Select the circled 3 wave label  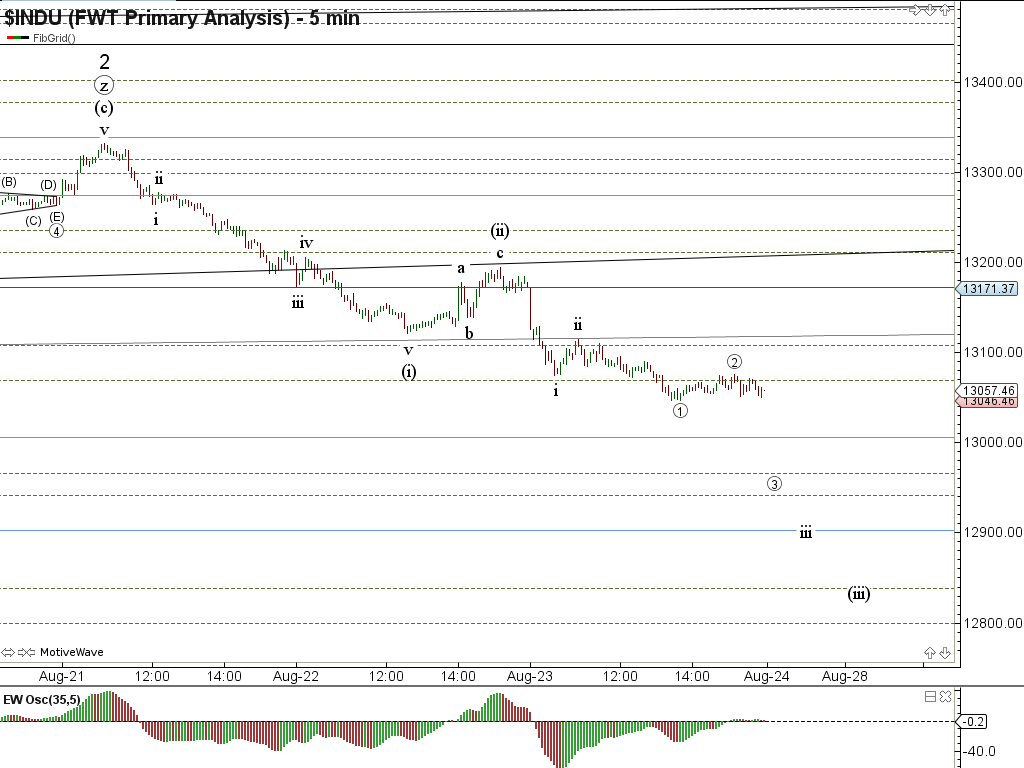[775, 484]
